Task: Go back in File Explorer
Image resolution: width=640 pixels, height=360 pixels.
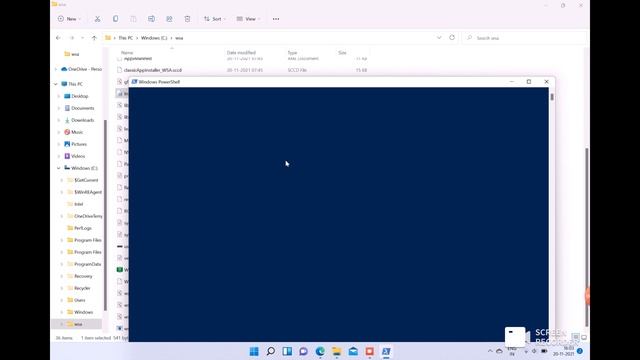Action: [x=58, y=38]
